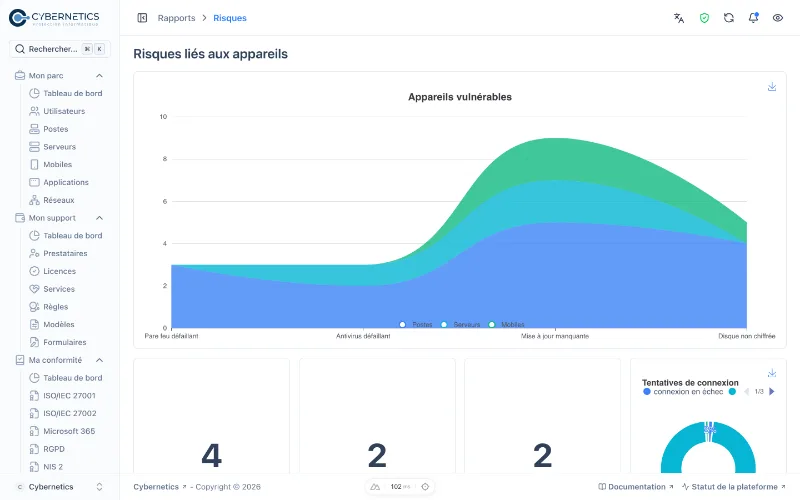Click the Règles icon
800x500 pixels.
coord(34,307)
